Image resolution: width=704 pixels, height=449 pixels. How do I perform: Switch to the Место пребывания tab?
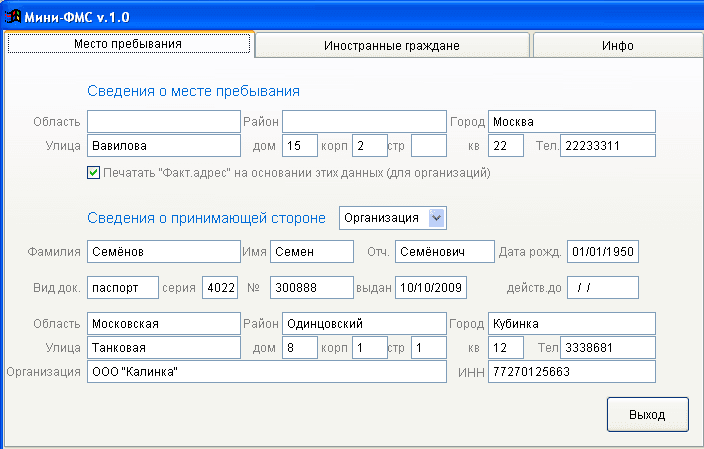(x=128, y=44)
